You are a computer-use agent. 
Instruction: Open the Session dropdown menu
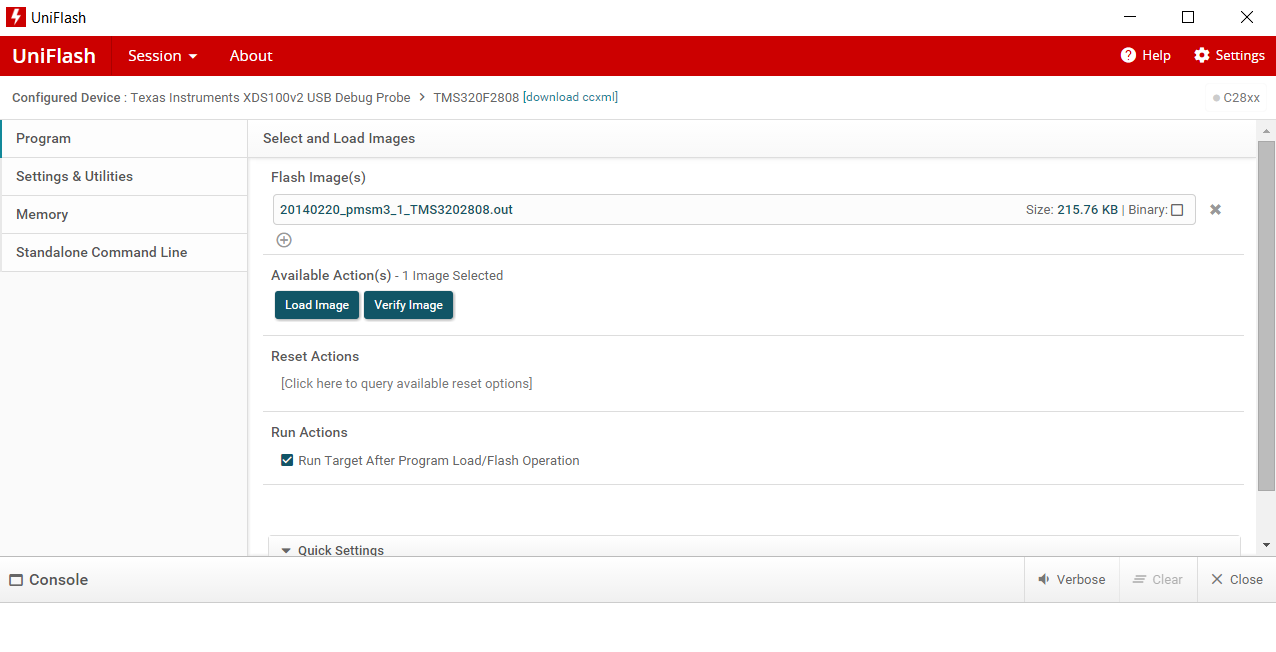click(162, 56)
